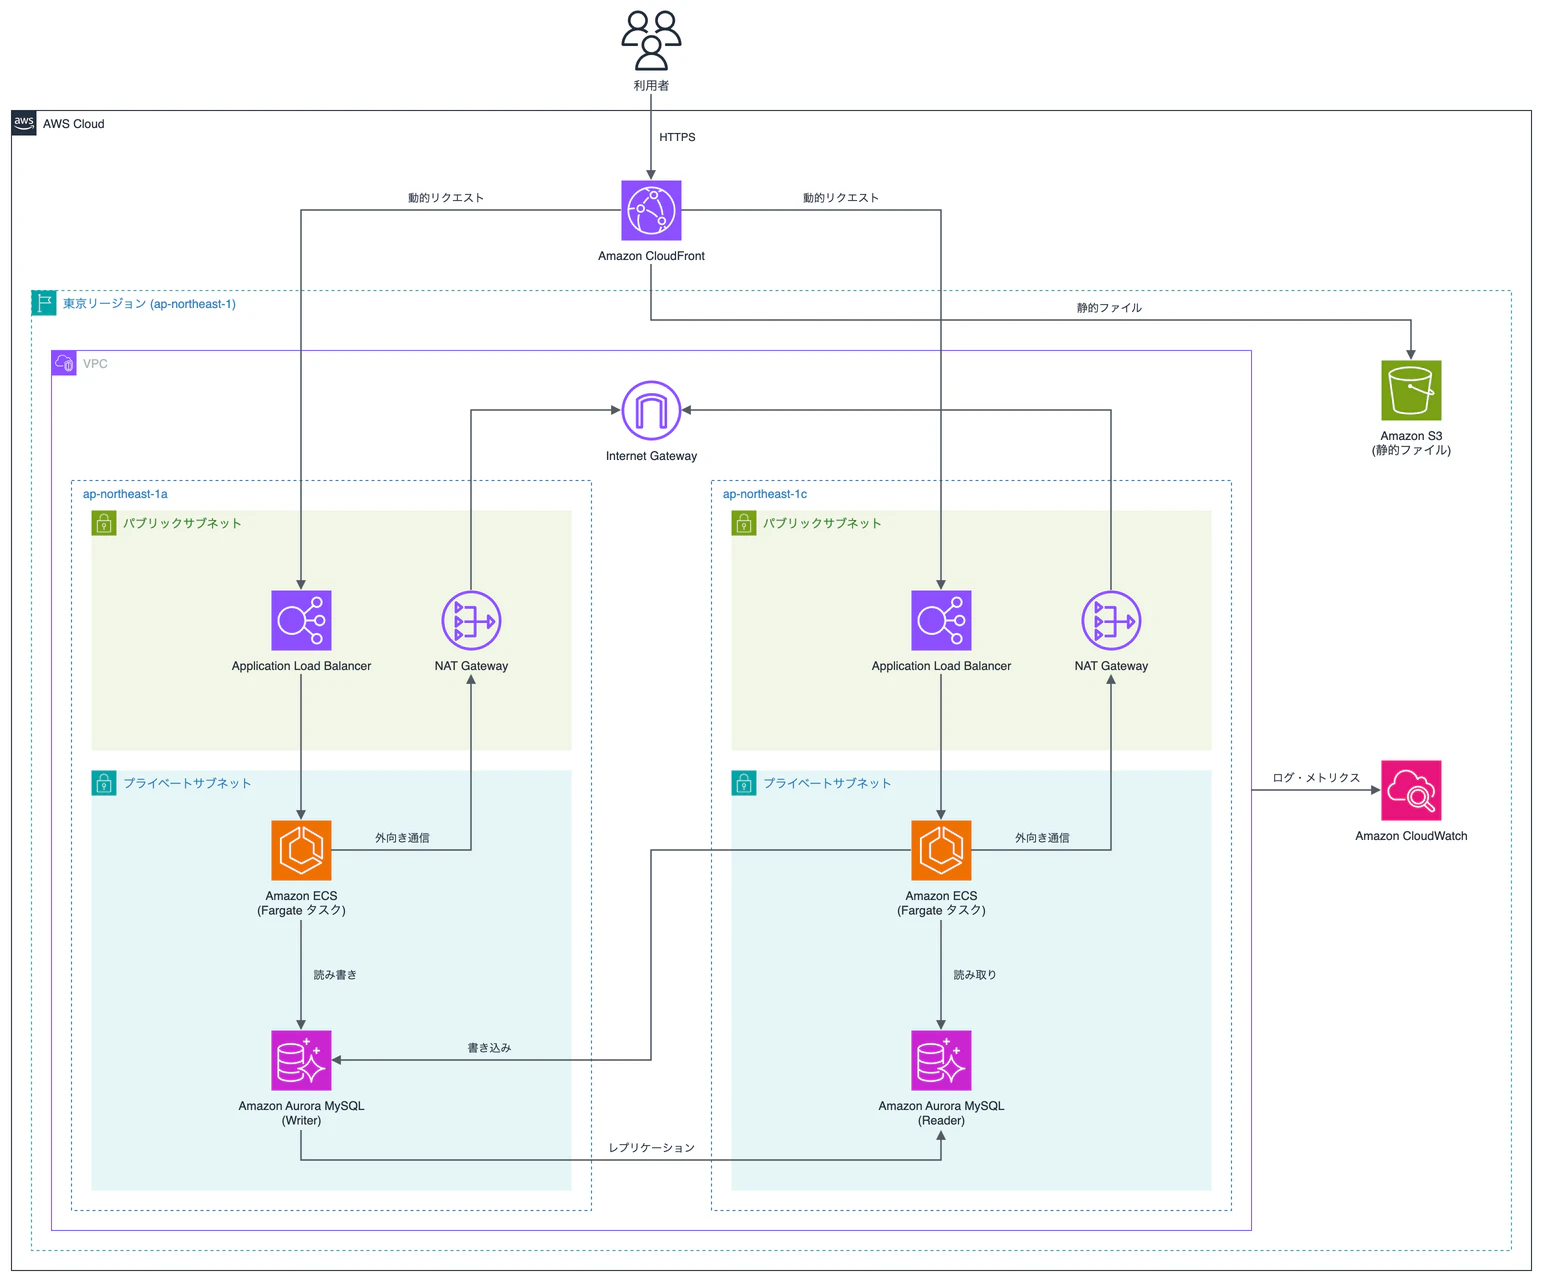Click the 利用者 label

(651, 86)
